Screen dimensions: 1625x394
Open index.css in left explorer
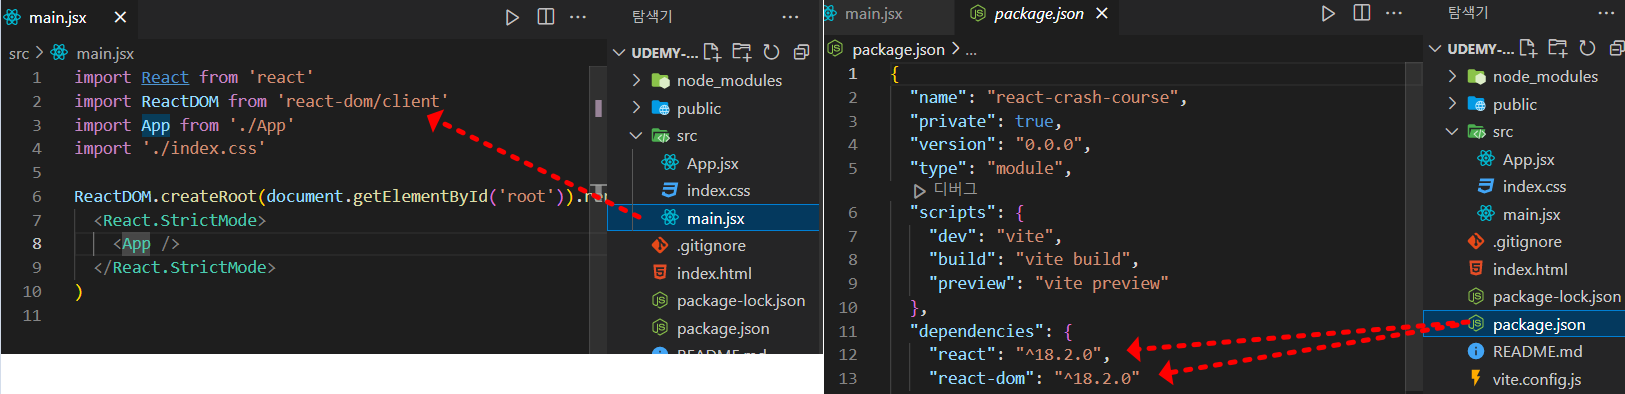pos(714,190)
